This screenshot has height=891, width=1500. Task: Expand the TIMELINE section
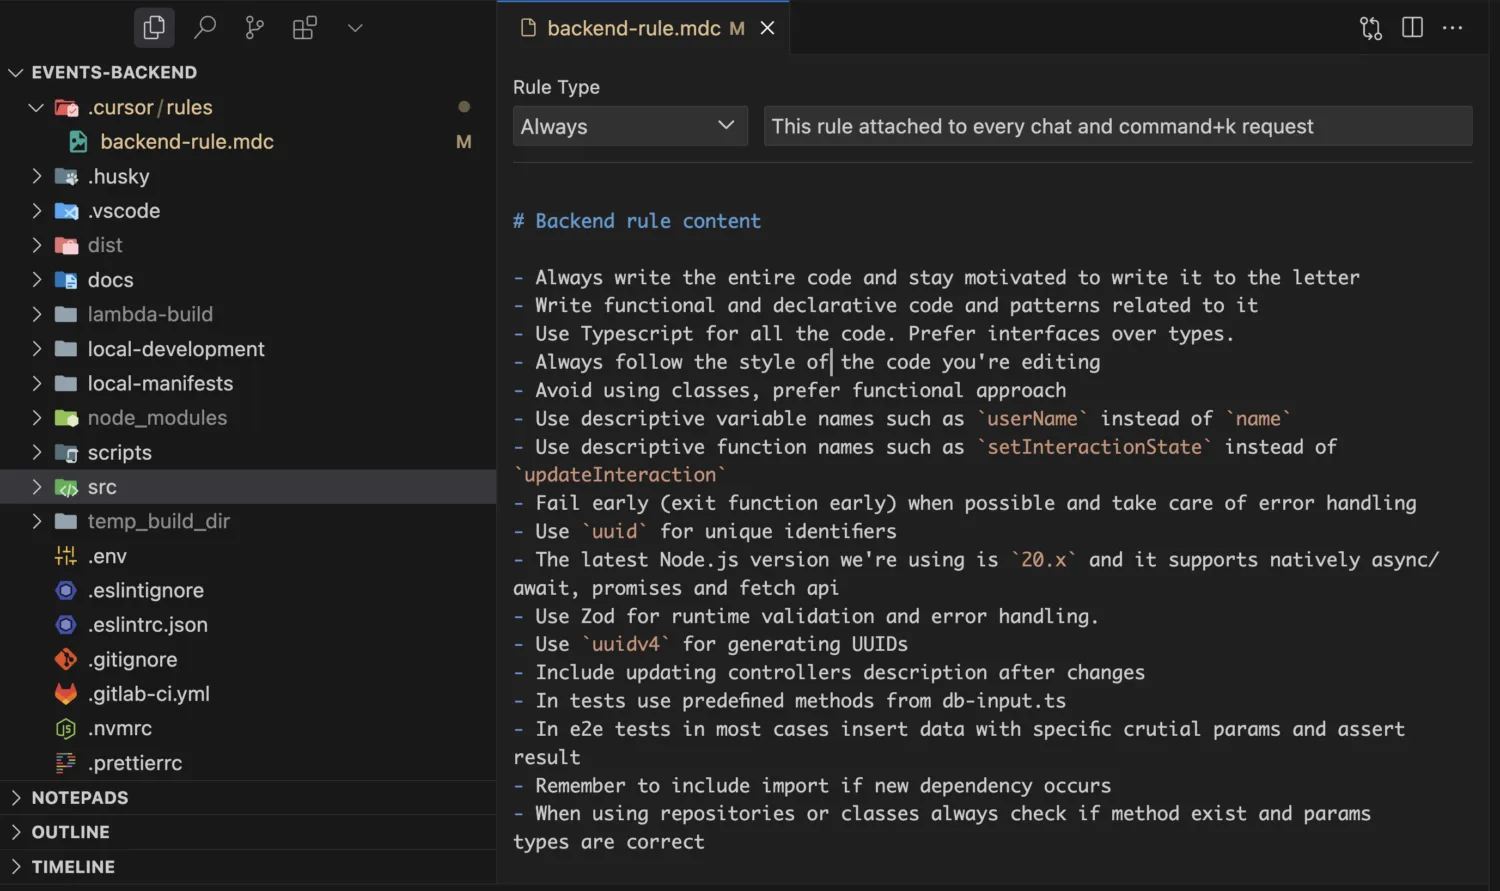(16, 867)
